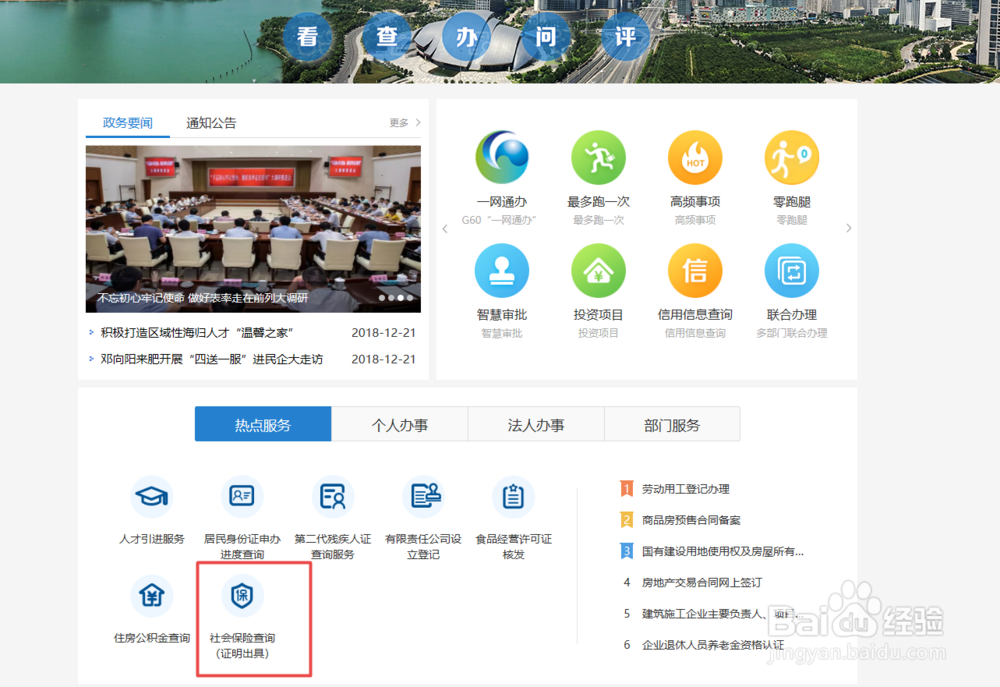
Task: Click 社会保险查询(证明出具) label text
Action: point(242,646)
